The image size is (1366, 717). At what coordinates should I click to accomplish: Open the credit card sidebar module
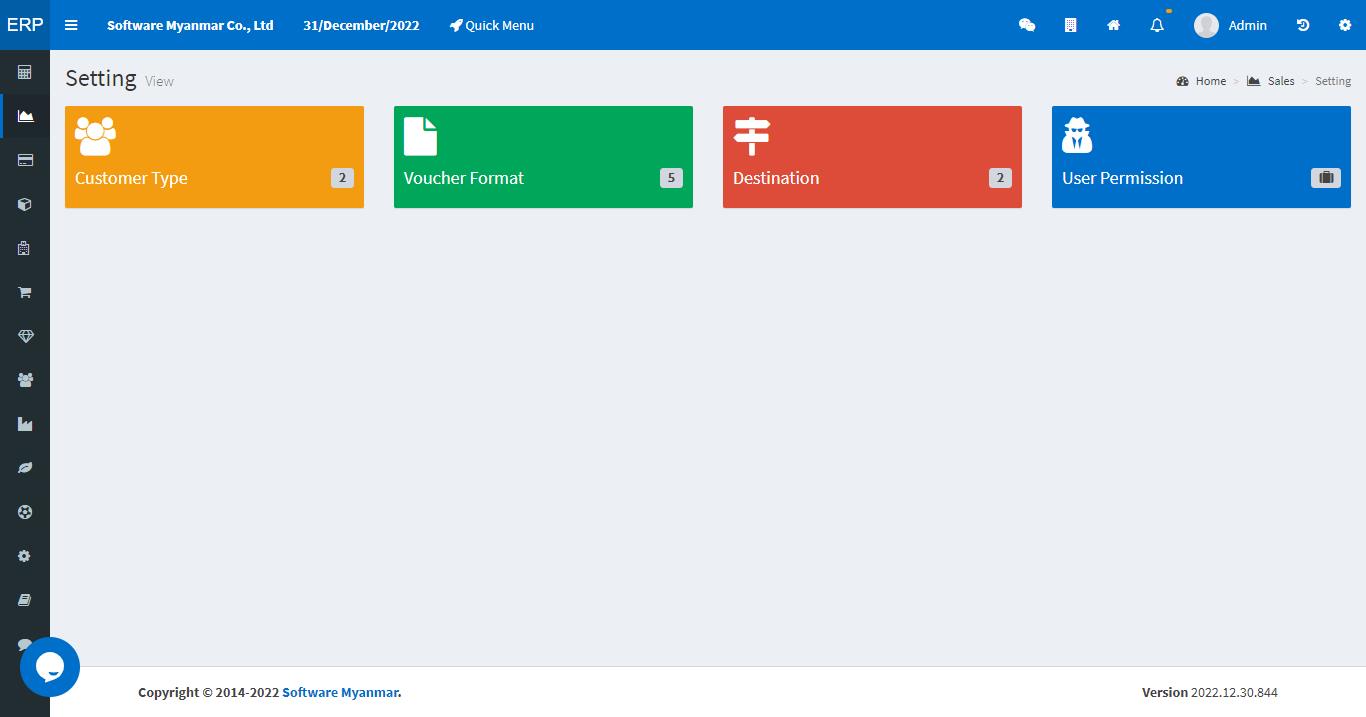(25, 160)
